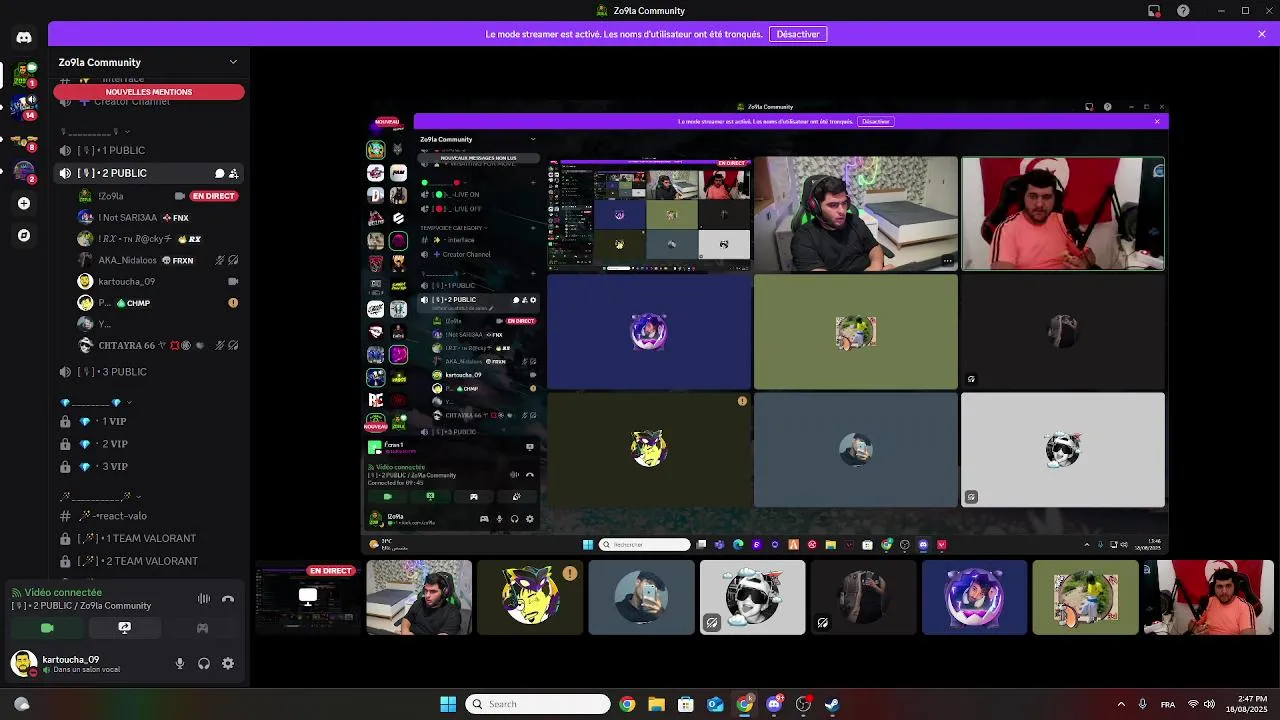Join the 1 PUBLIC voice channel

[150, 150]
